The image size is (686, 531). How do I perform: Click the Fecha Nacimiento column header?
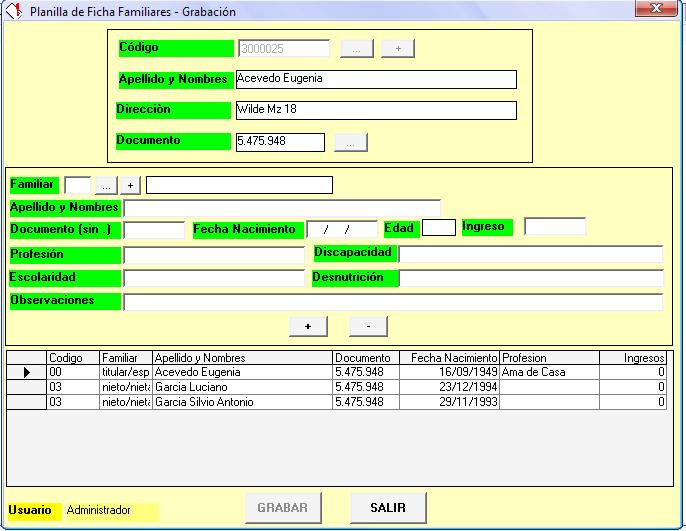(x=448, y=357)
